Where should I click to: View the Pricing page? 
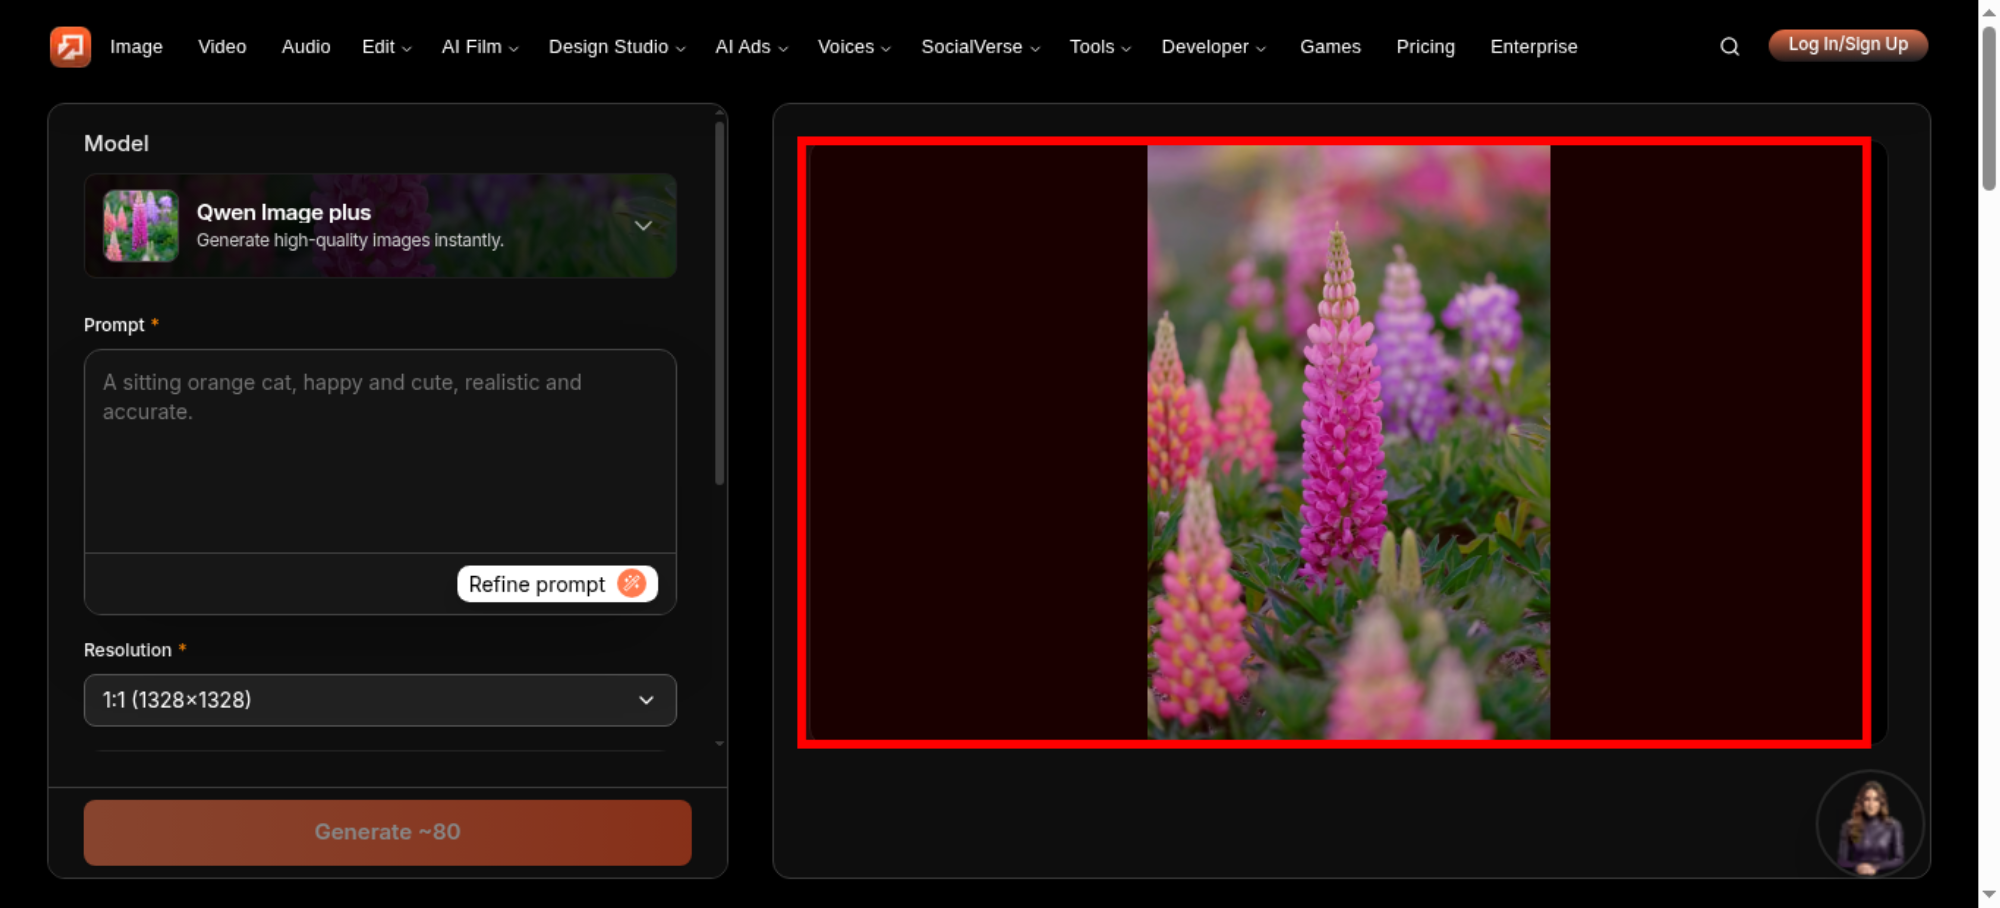1425,47
